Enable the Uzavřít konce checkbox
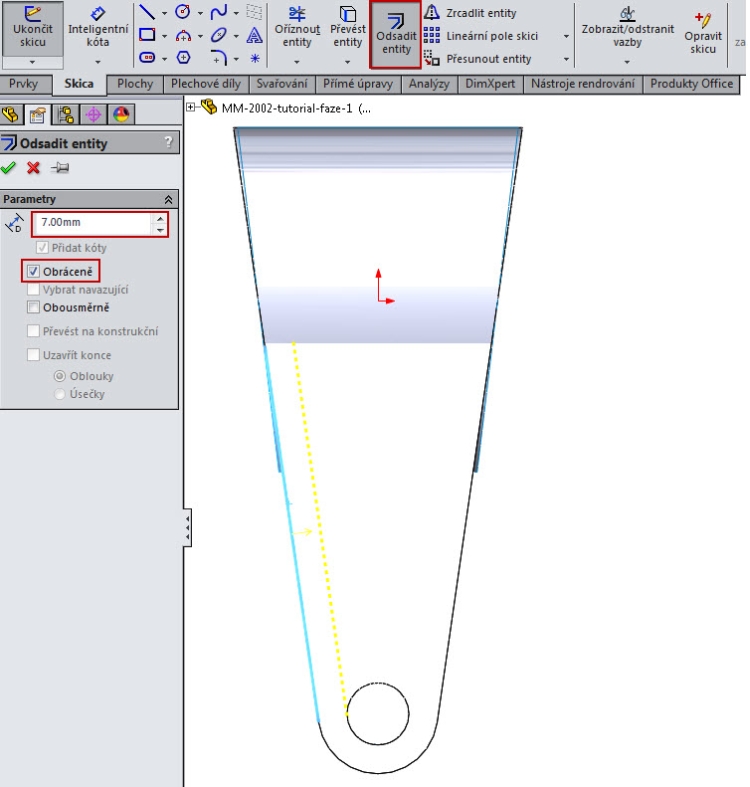 [33, 355]
